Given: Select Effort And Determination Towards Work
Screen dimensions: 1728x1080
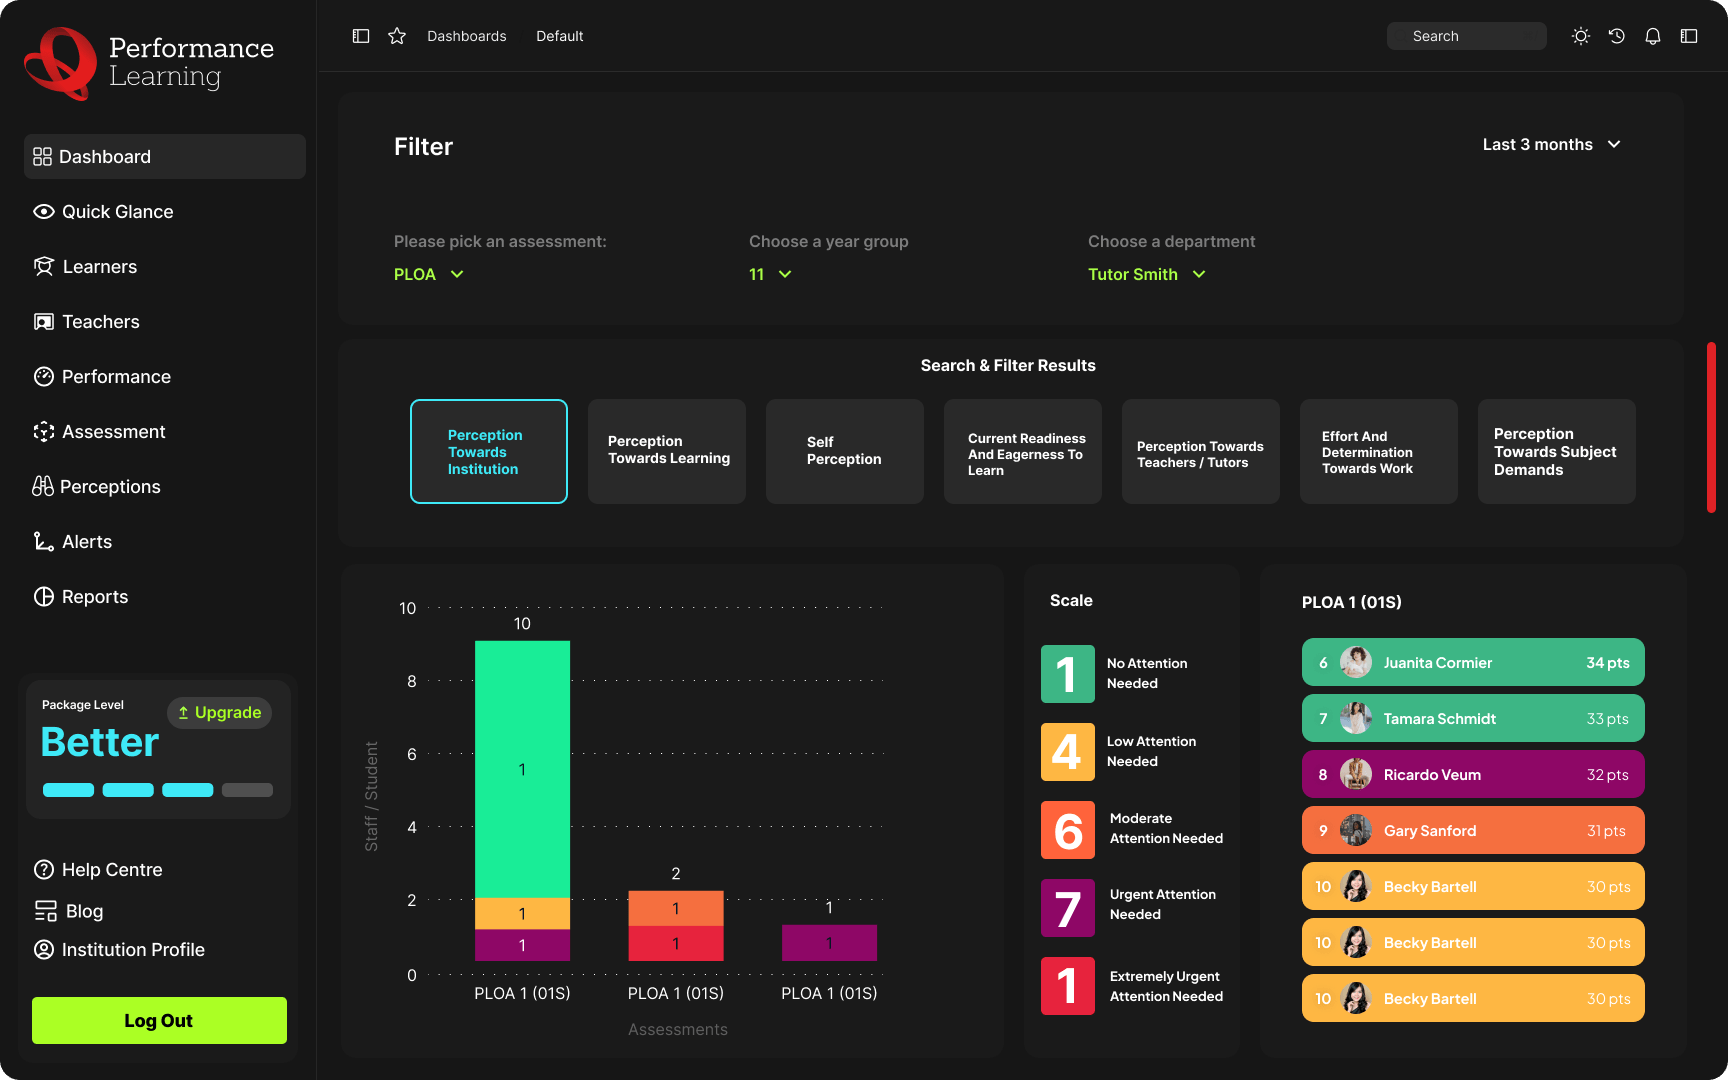Looking at the screenshot, I should tap(1379, 452).
